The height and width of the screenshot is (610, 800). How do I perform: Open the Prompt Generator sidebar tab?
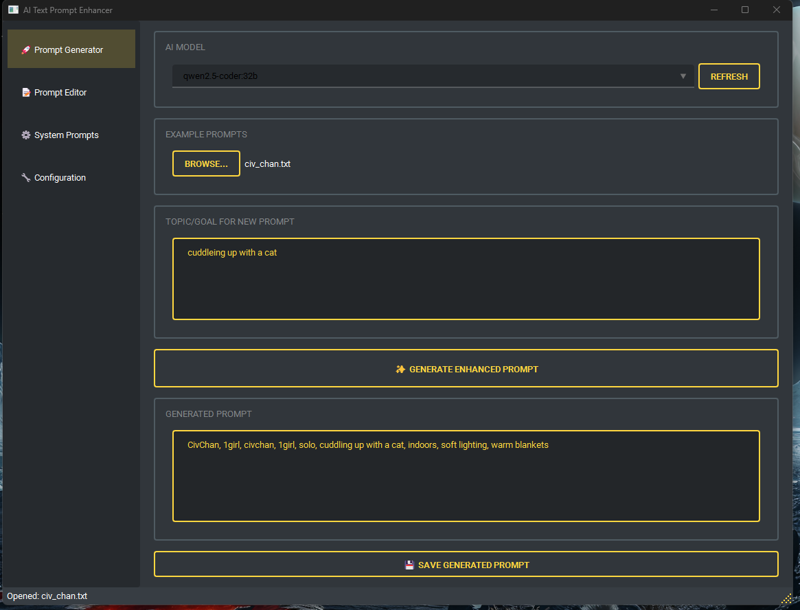(71, 49)
